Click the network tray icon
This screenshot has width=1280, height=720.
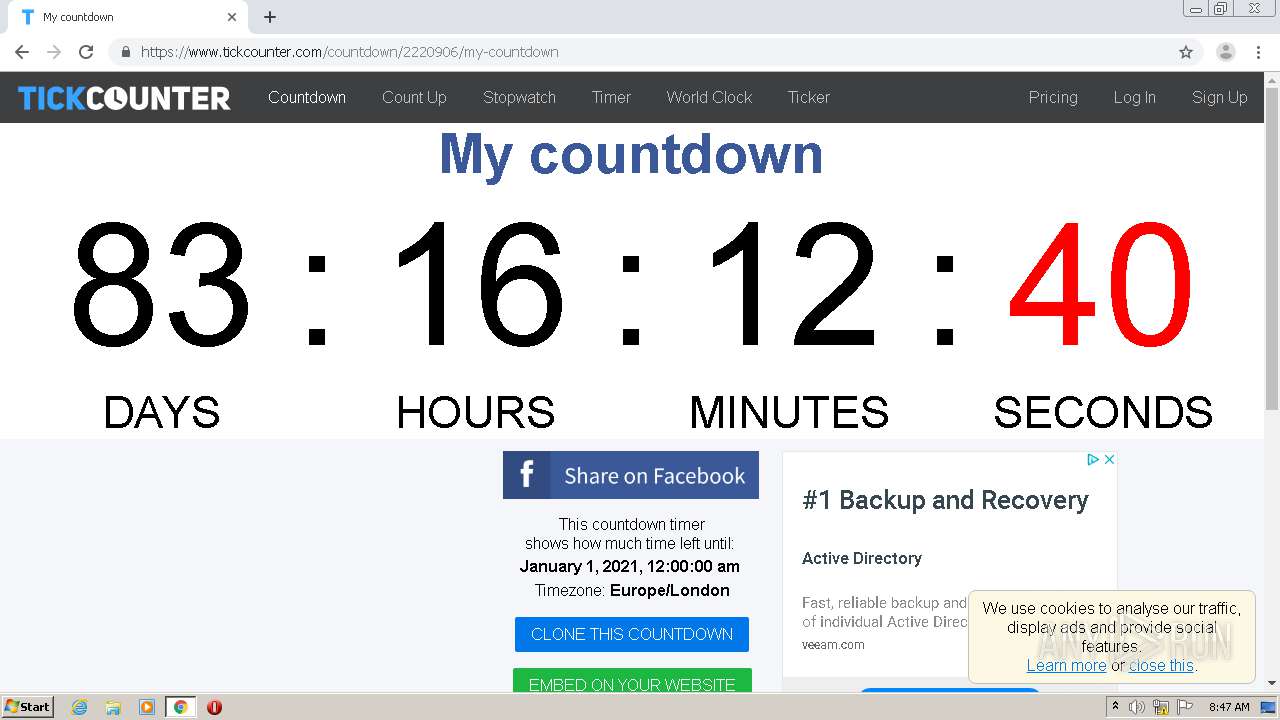pos(1161,707)
